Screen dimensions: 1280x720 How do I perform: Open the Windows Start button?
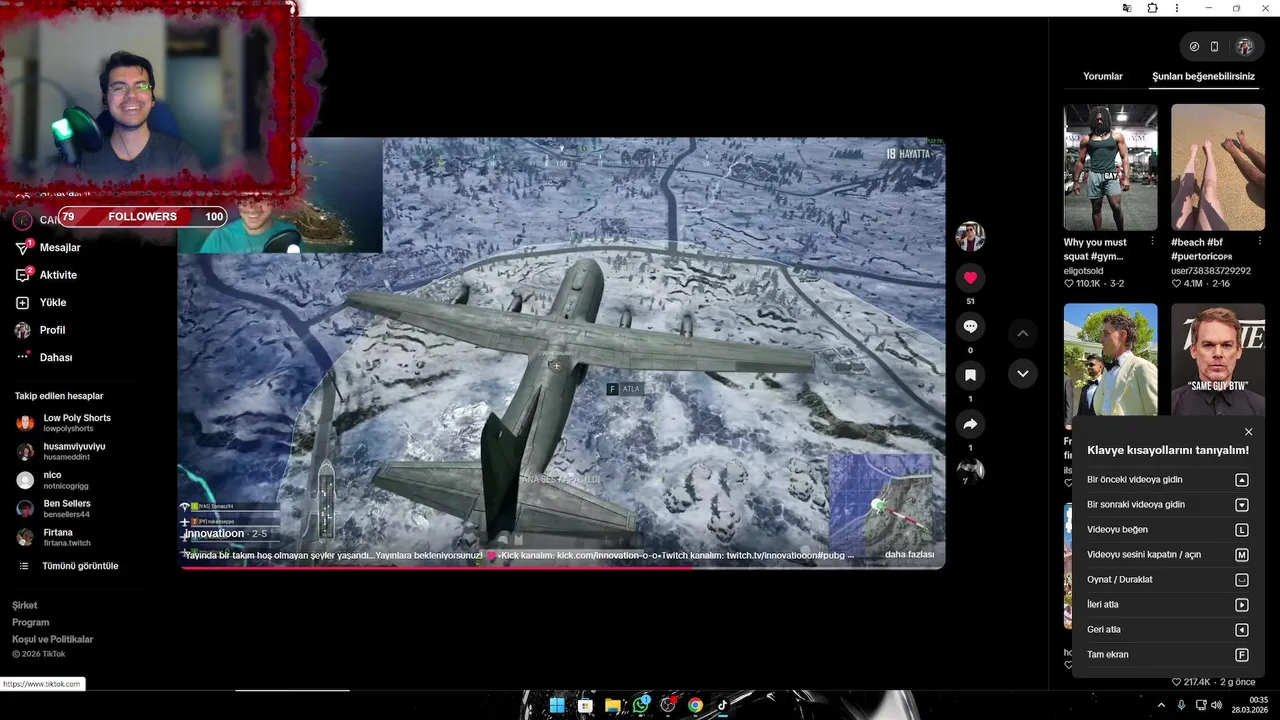557,705
